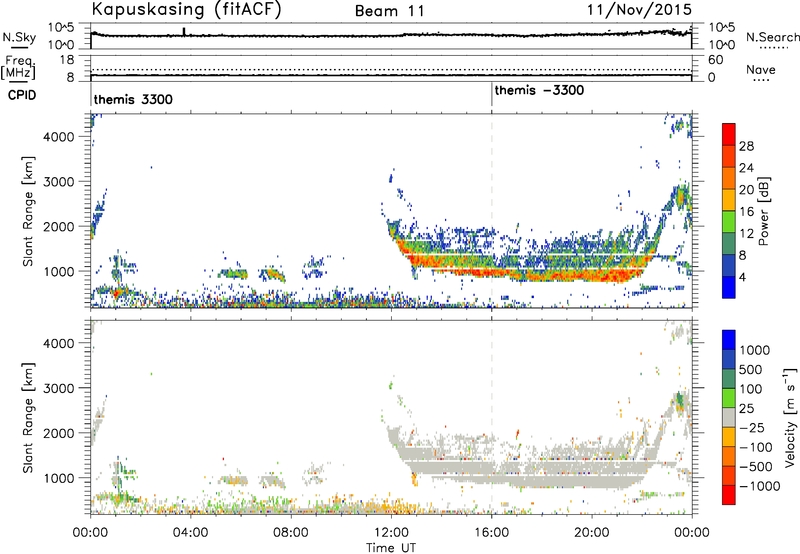Click the 1000 tick of velocity panel range axis
The width and height of the screenshot is (800, 554).
pos(59,478)
